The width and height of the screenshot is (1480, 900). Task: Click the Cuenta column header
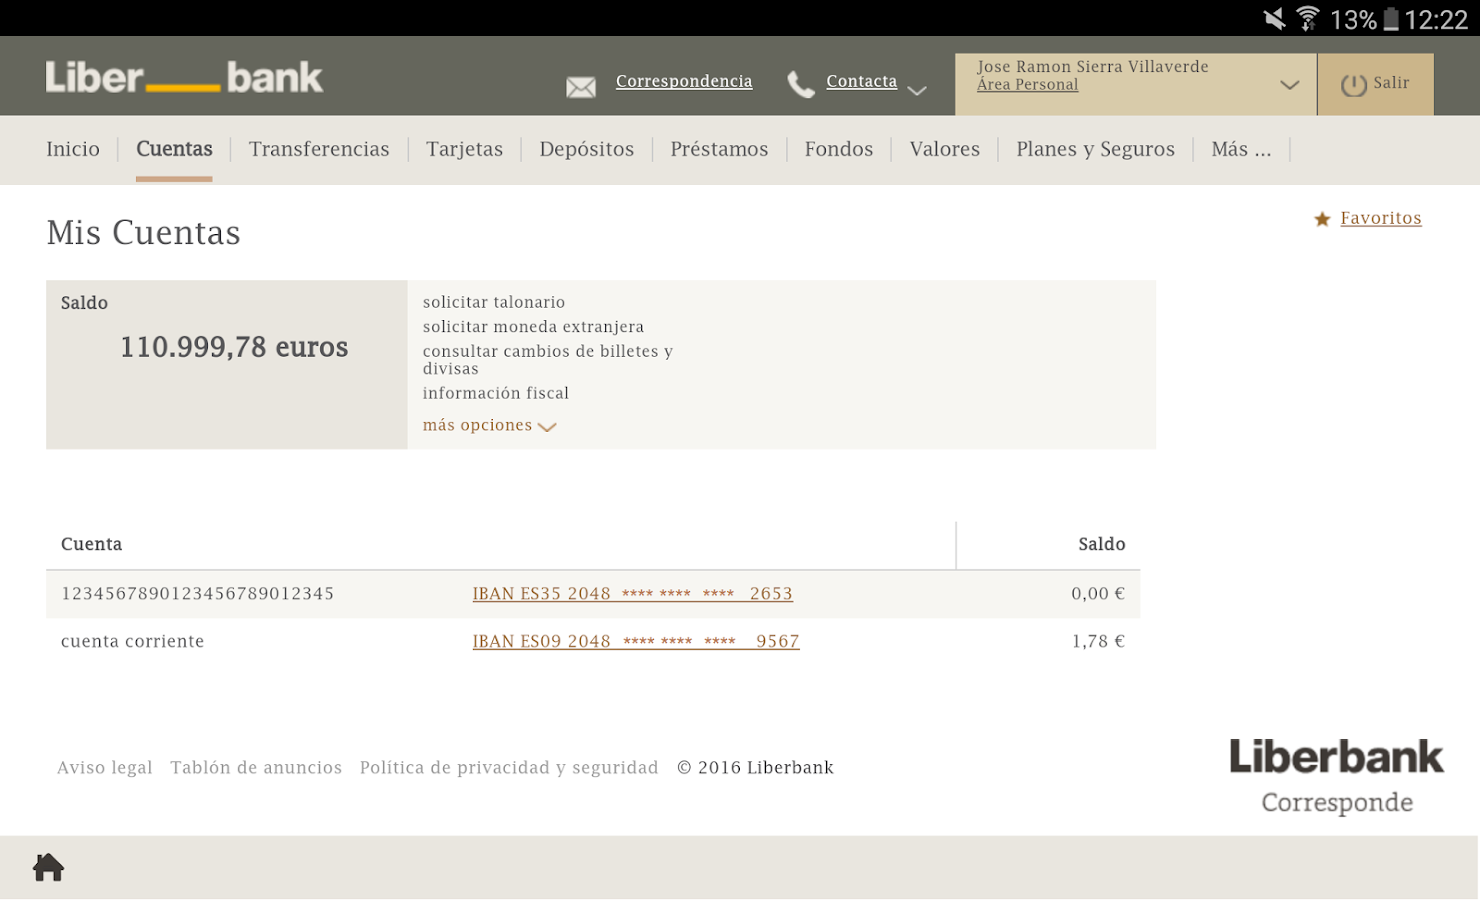tap(92, 544)
